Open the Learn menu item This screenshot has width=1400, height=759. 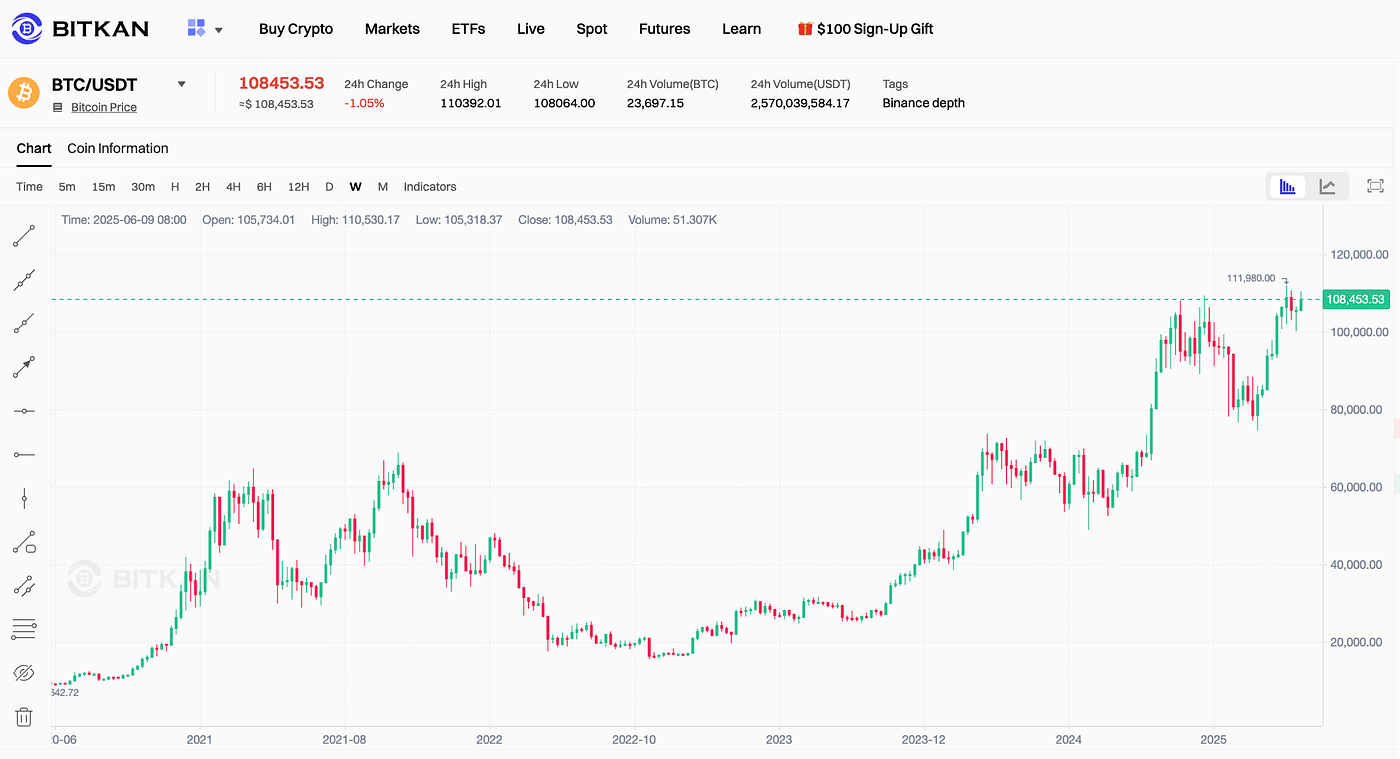point(742,29)
